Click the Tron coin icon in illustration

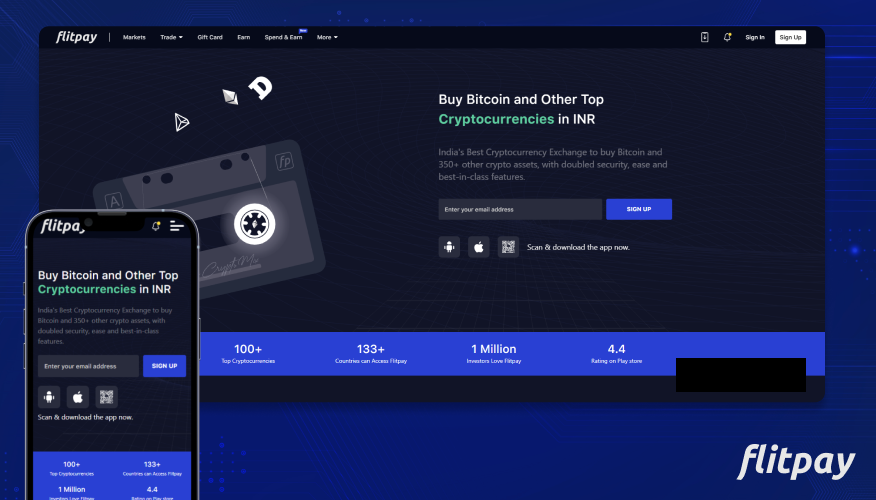pyautogui.click(x=182, y=122)
